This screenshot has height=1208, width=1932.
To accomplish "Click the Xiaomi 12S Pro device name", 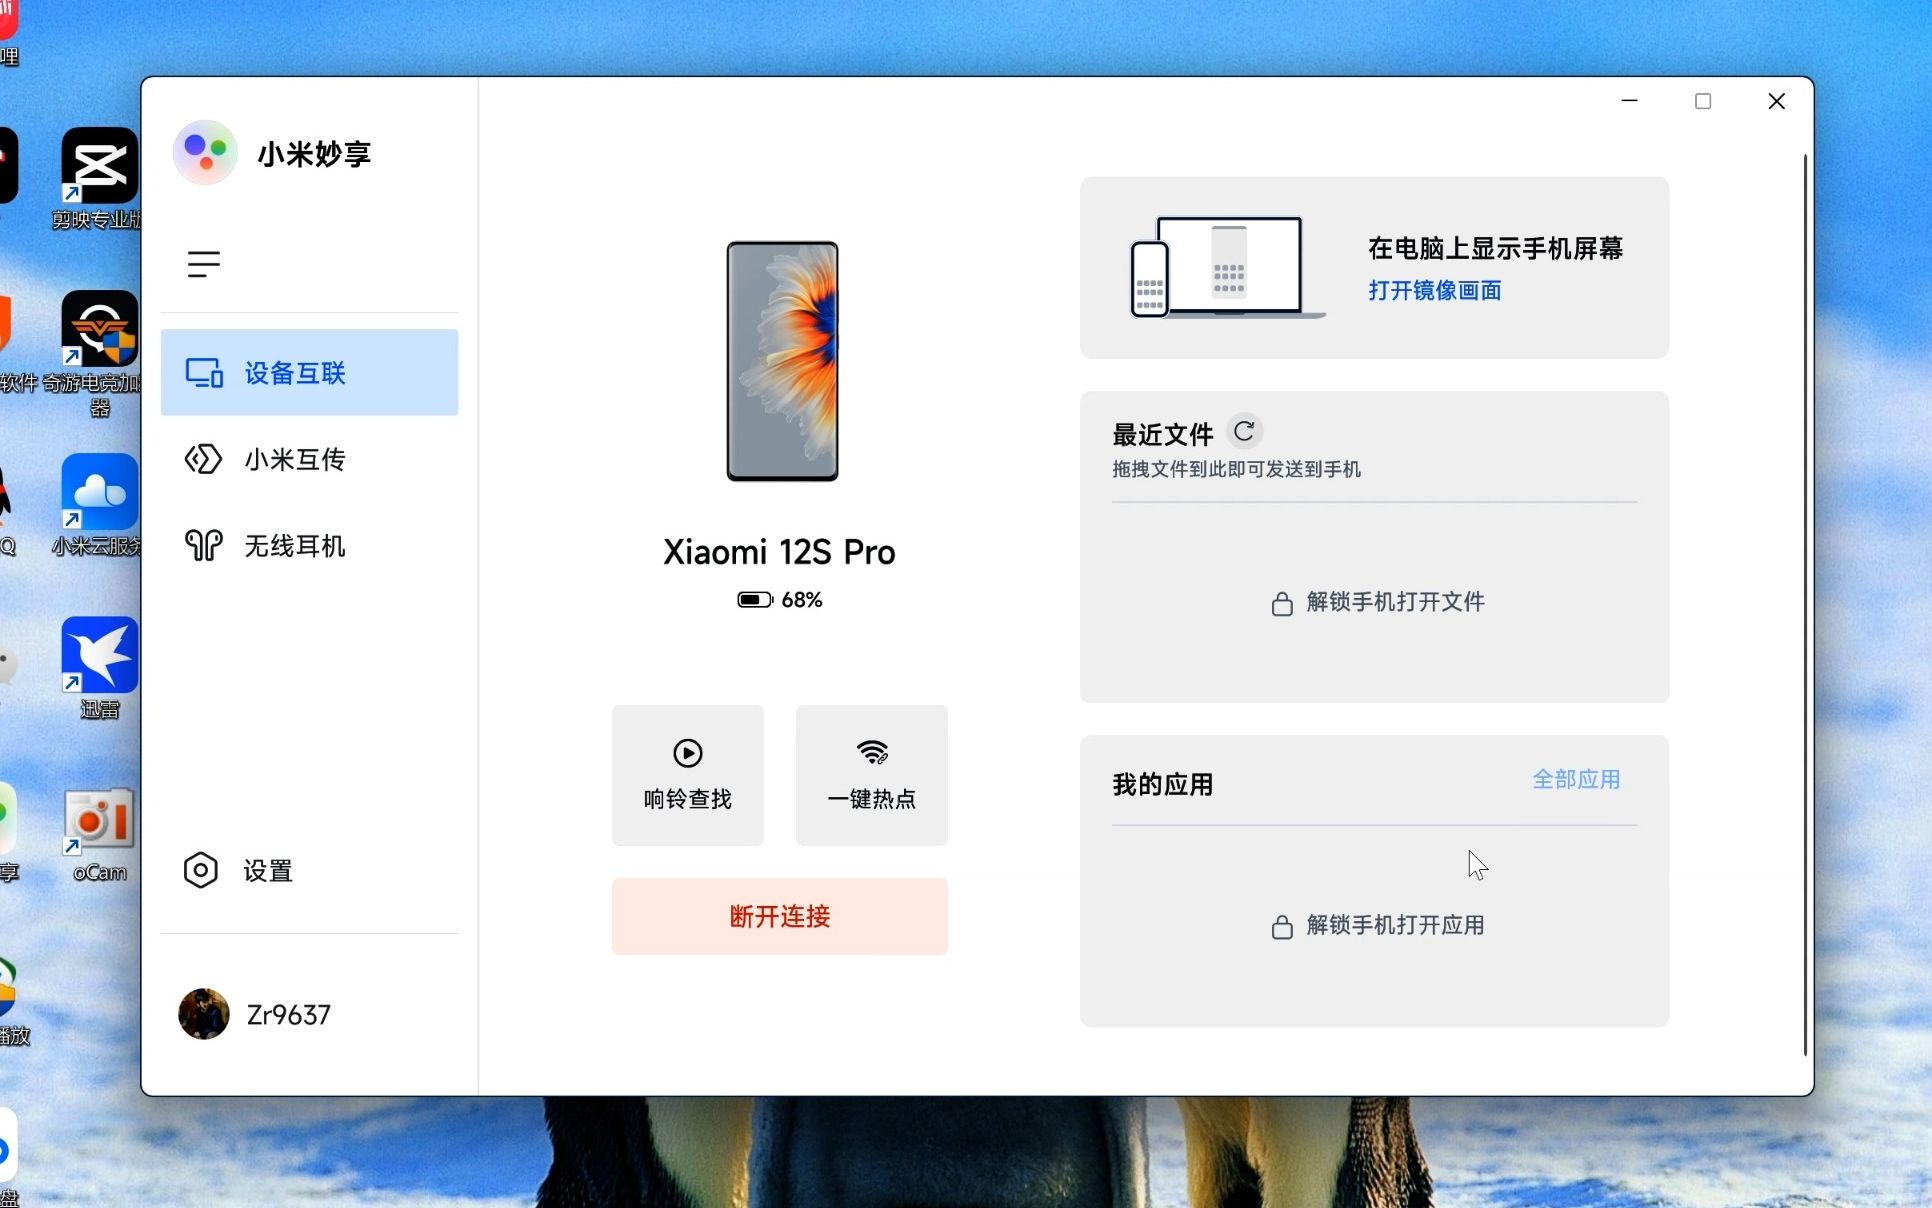I will [779, 552].
